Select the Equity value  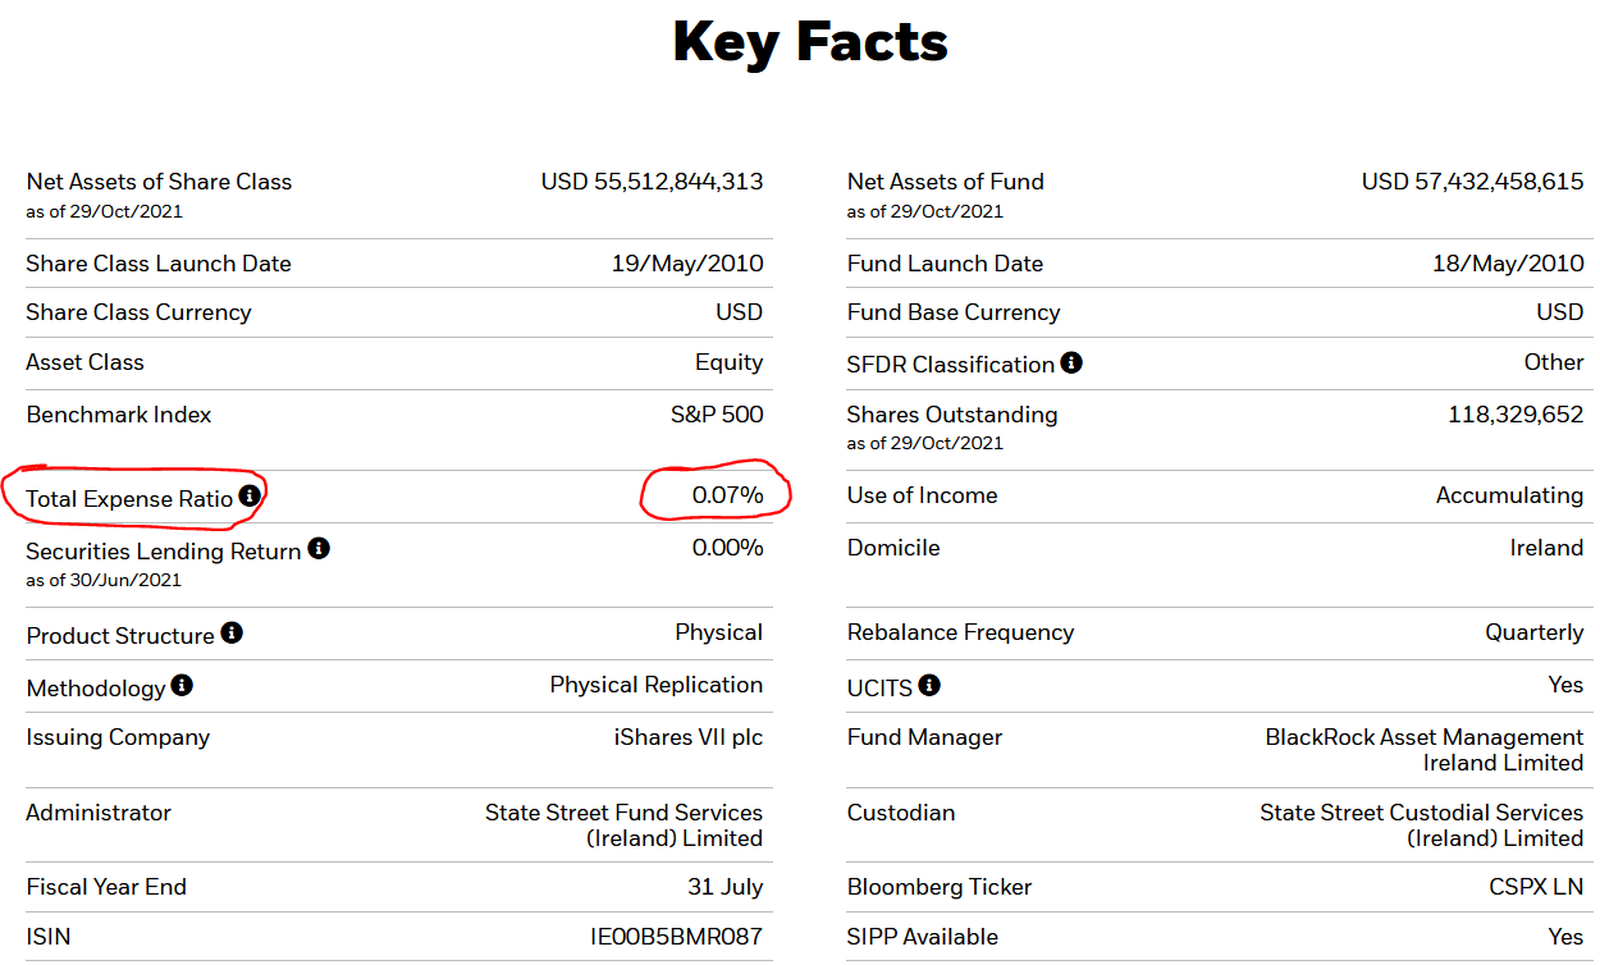pos(729,363)
